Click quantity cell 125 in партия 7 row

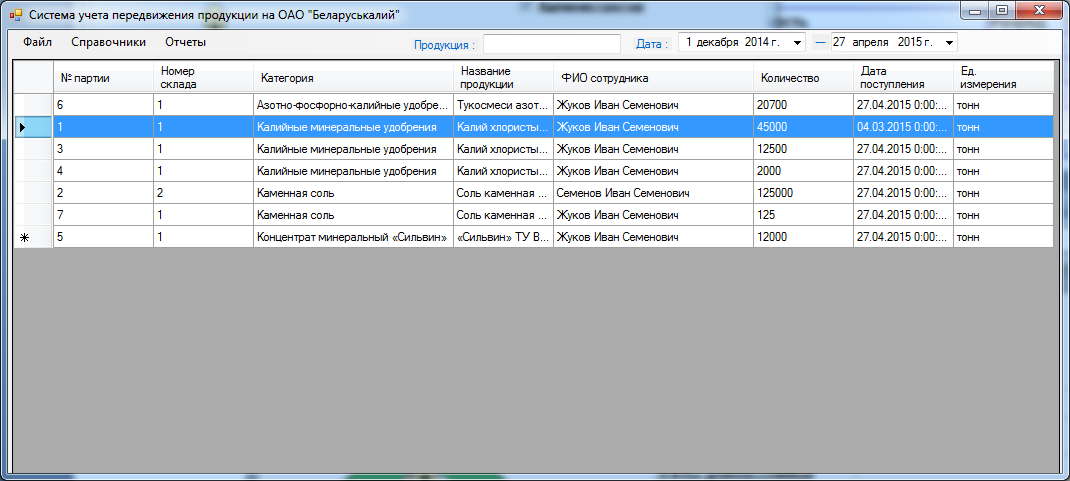[803, 216]
